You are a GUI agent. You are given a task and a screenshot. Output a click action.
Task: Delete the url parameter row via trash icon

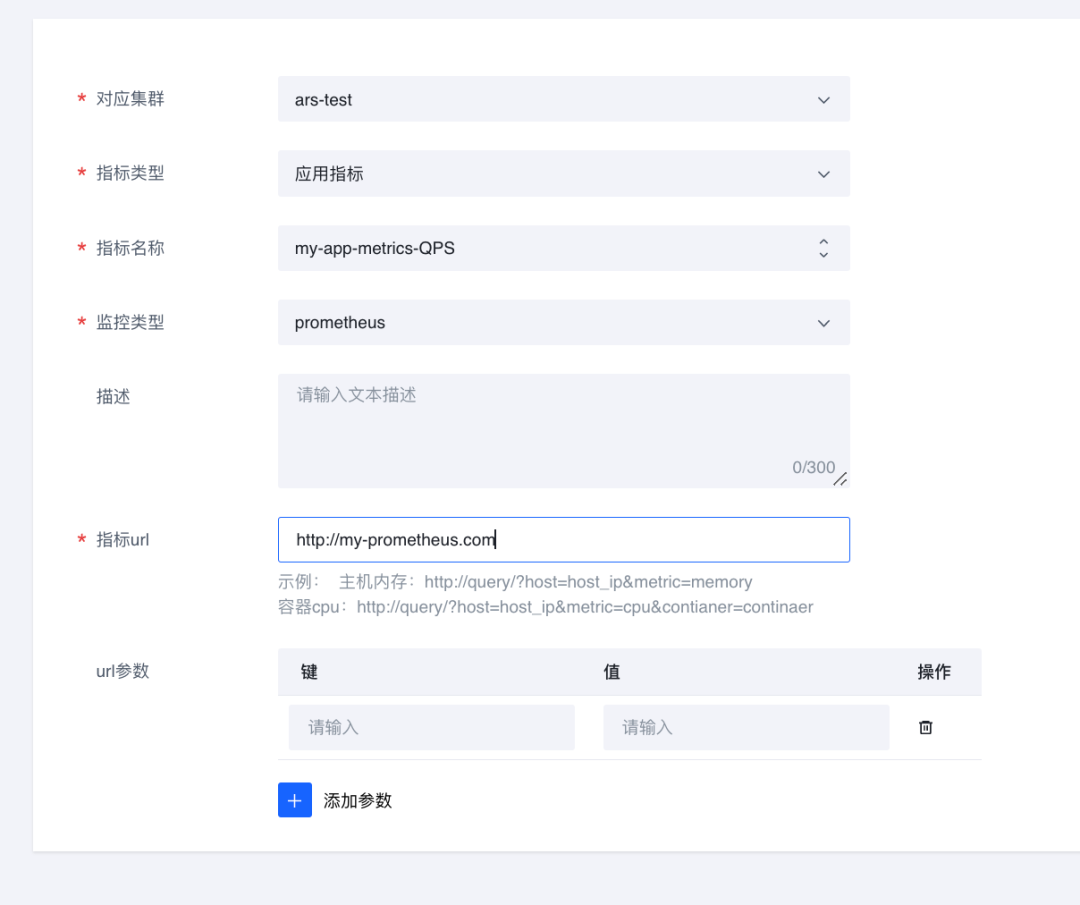(926, 727)
